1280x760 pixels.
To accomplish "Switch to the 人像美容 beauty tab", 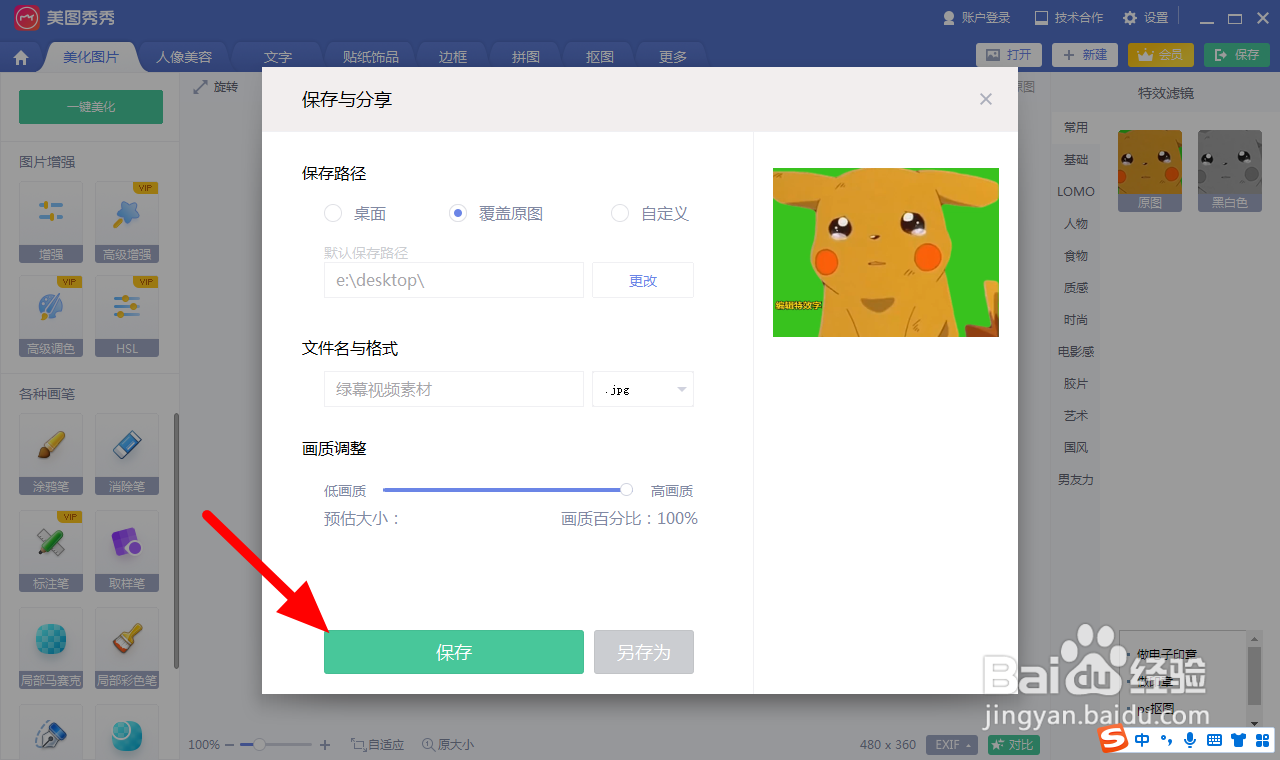I will click(x=184, y=57).
